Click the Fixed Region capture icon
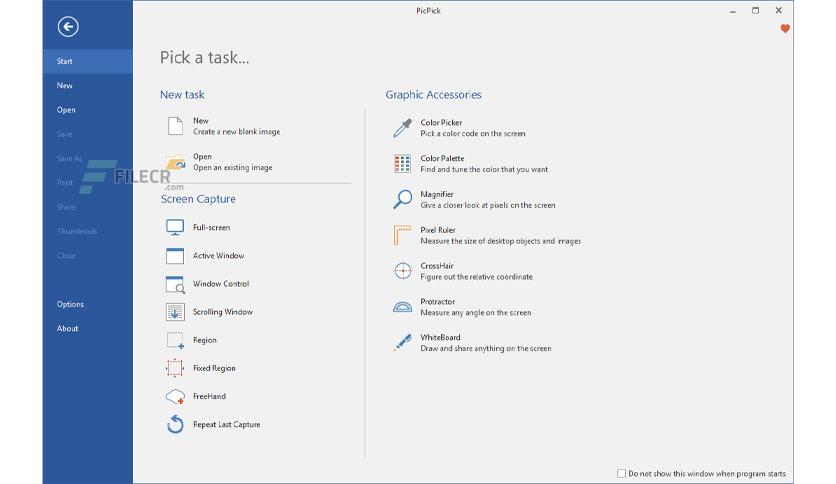Viewport: 836px width, 484px height. click(x=175, y=368)
